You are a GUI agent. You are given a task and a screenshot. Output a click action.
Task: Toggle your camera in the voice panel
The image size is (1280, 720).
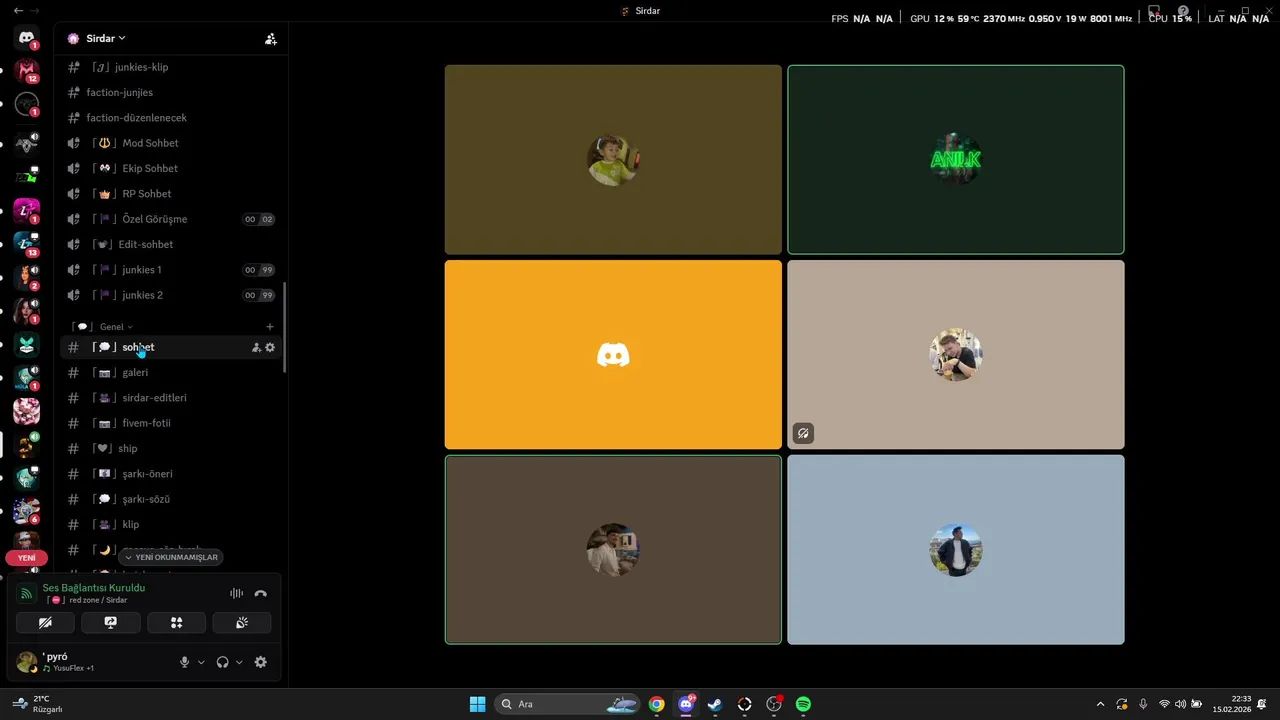pos(45,622)
